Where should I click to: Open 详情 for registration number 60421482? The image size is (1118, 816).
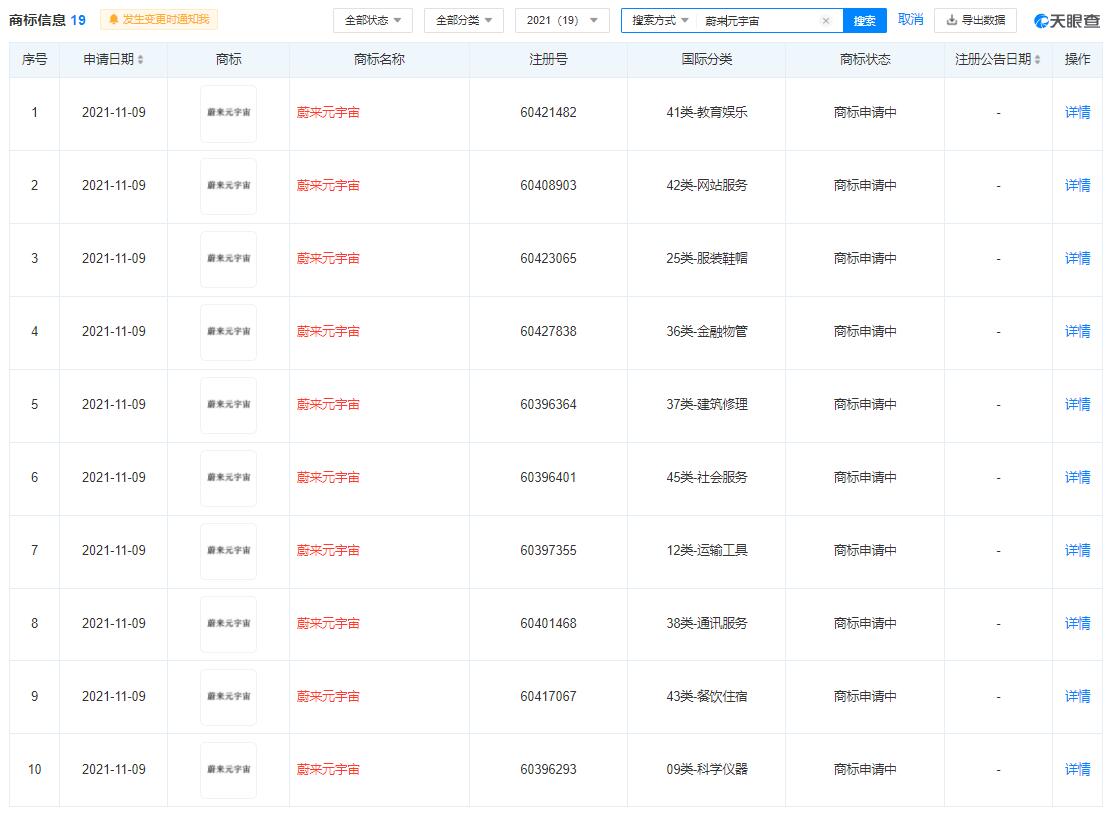(1076, 112)
